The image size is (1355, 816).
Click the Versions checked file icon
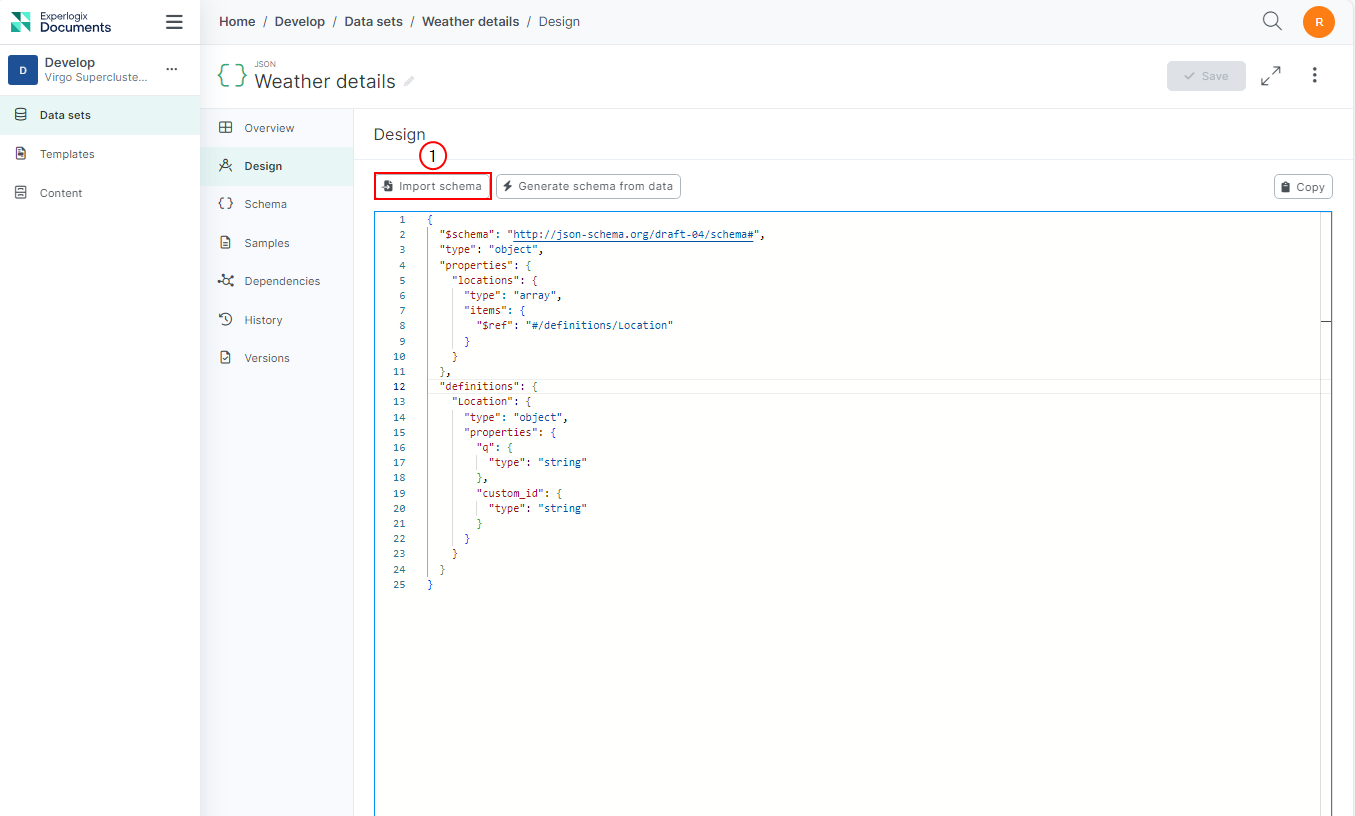click(x=226, y=358)
